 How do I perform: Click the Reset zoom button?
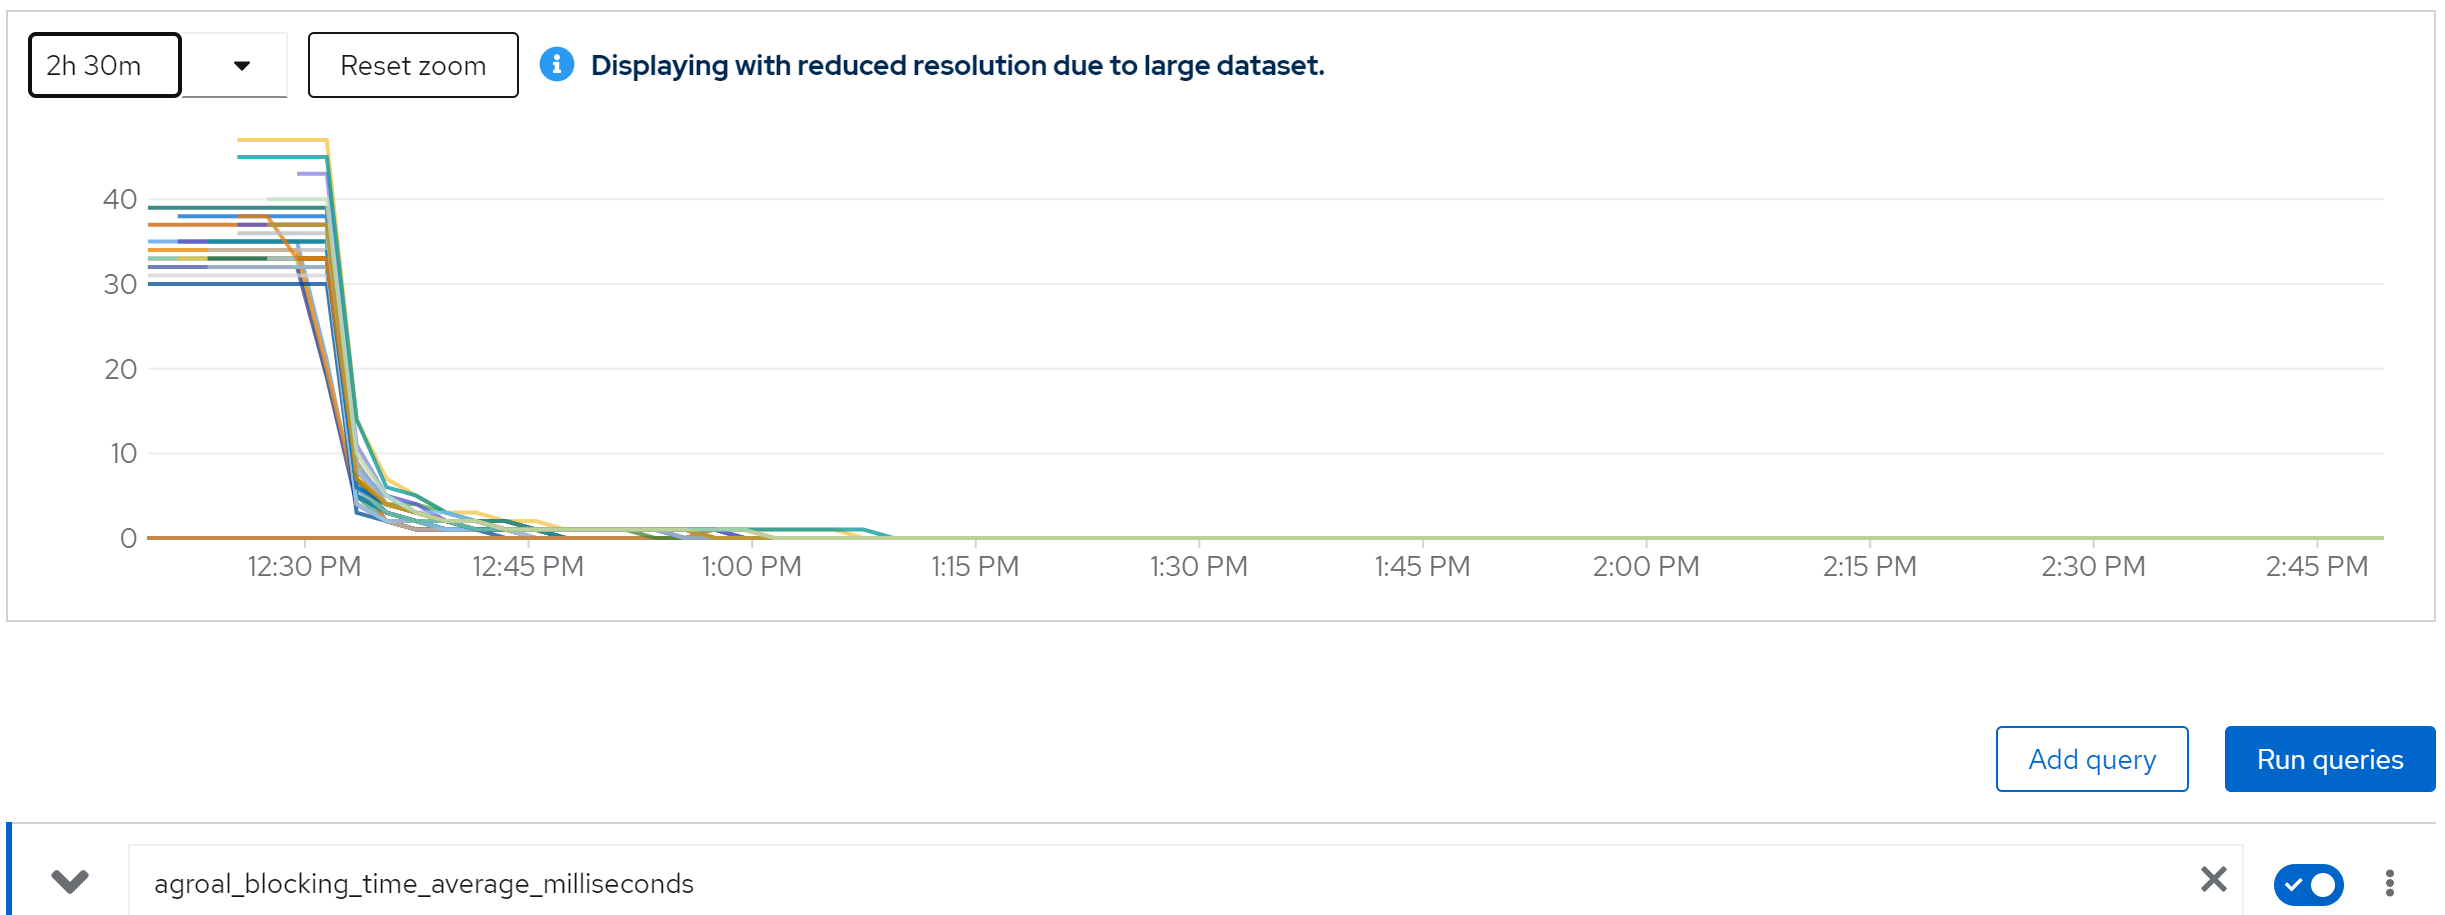pyautogui.click(x=413, y=66)
